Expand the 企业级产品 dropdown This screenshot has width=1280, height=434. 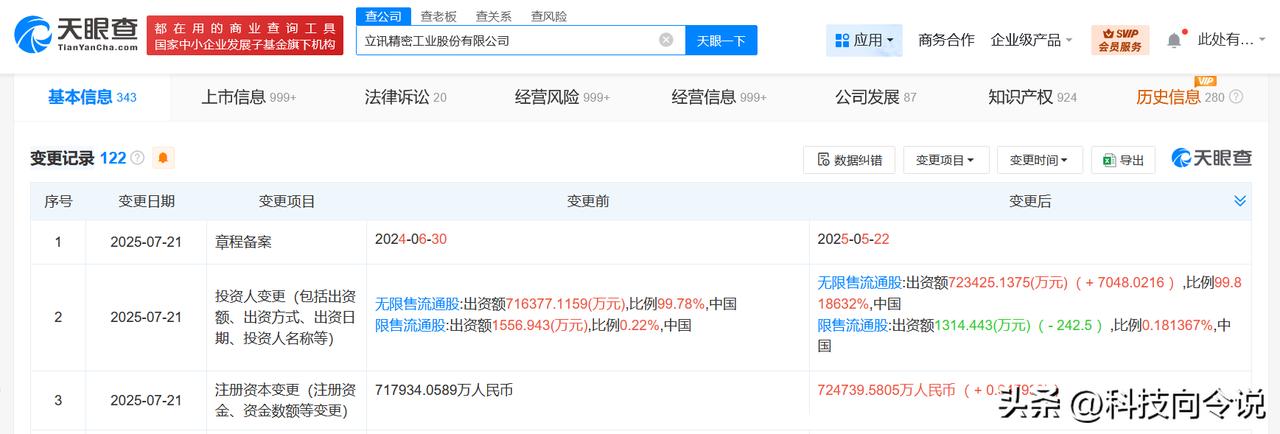click(x=1031, y=40)
